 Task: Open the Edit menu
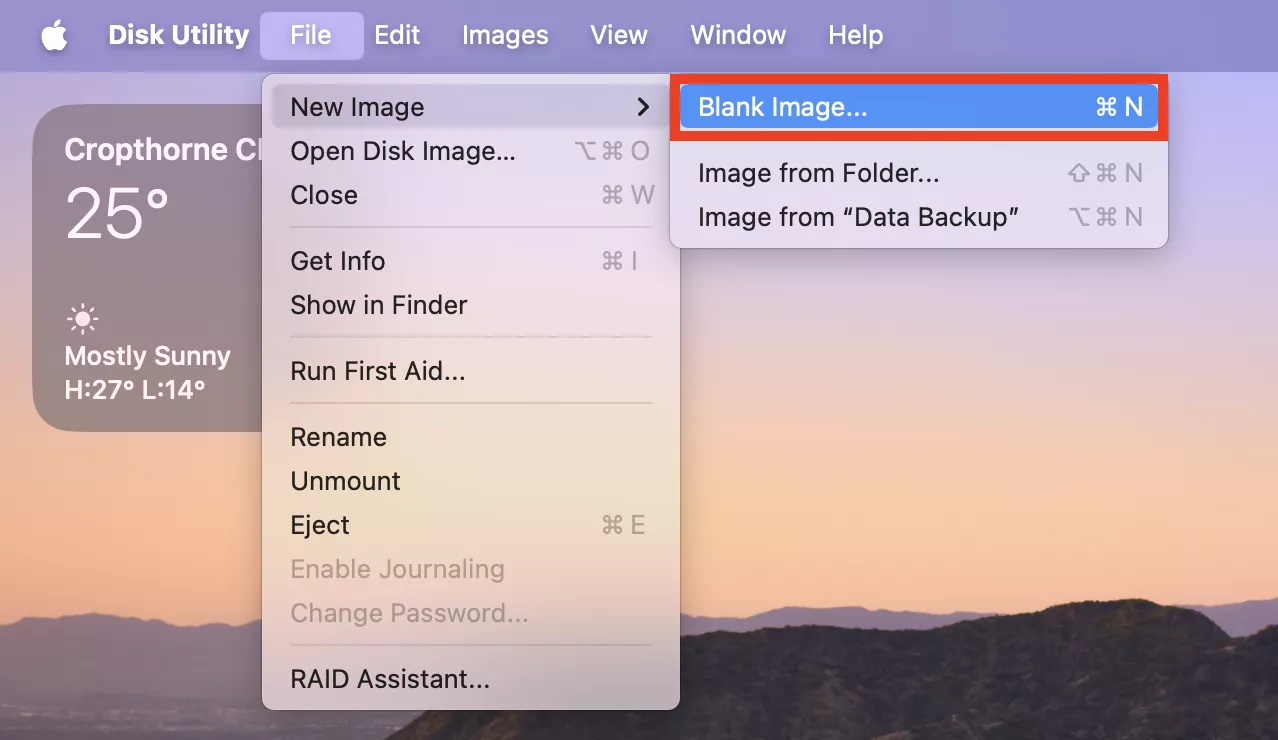397,36
